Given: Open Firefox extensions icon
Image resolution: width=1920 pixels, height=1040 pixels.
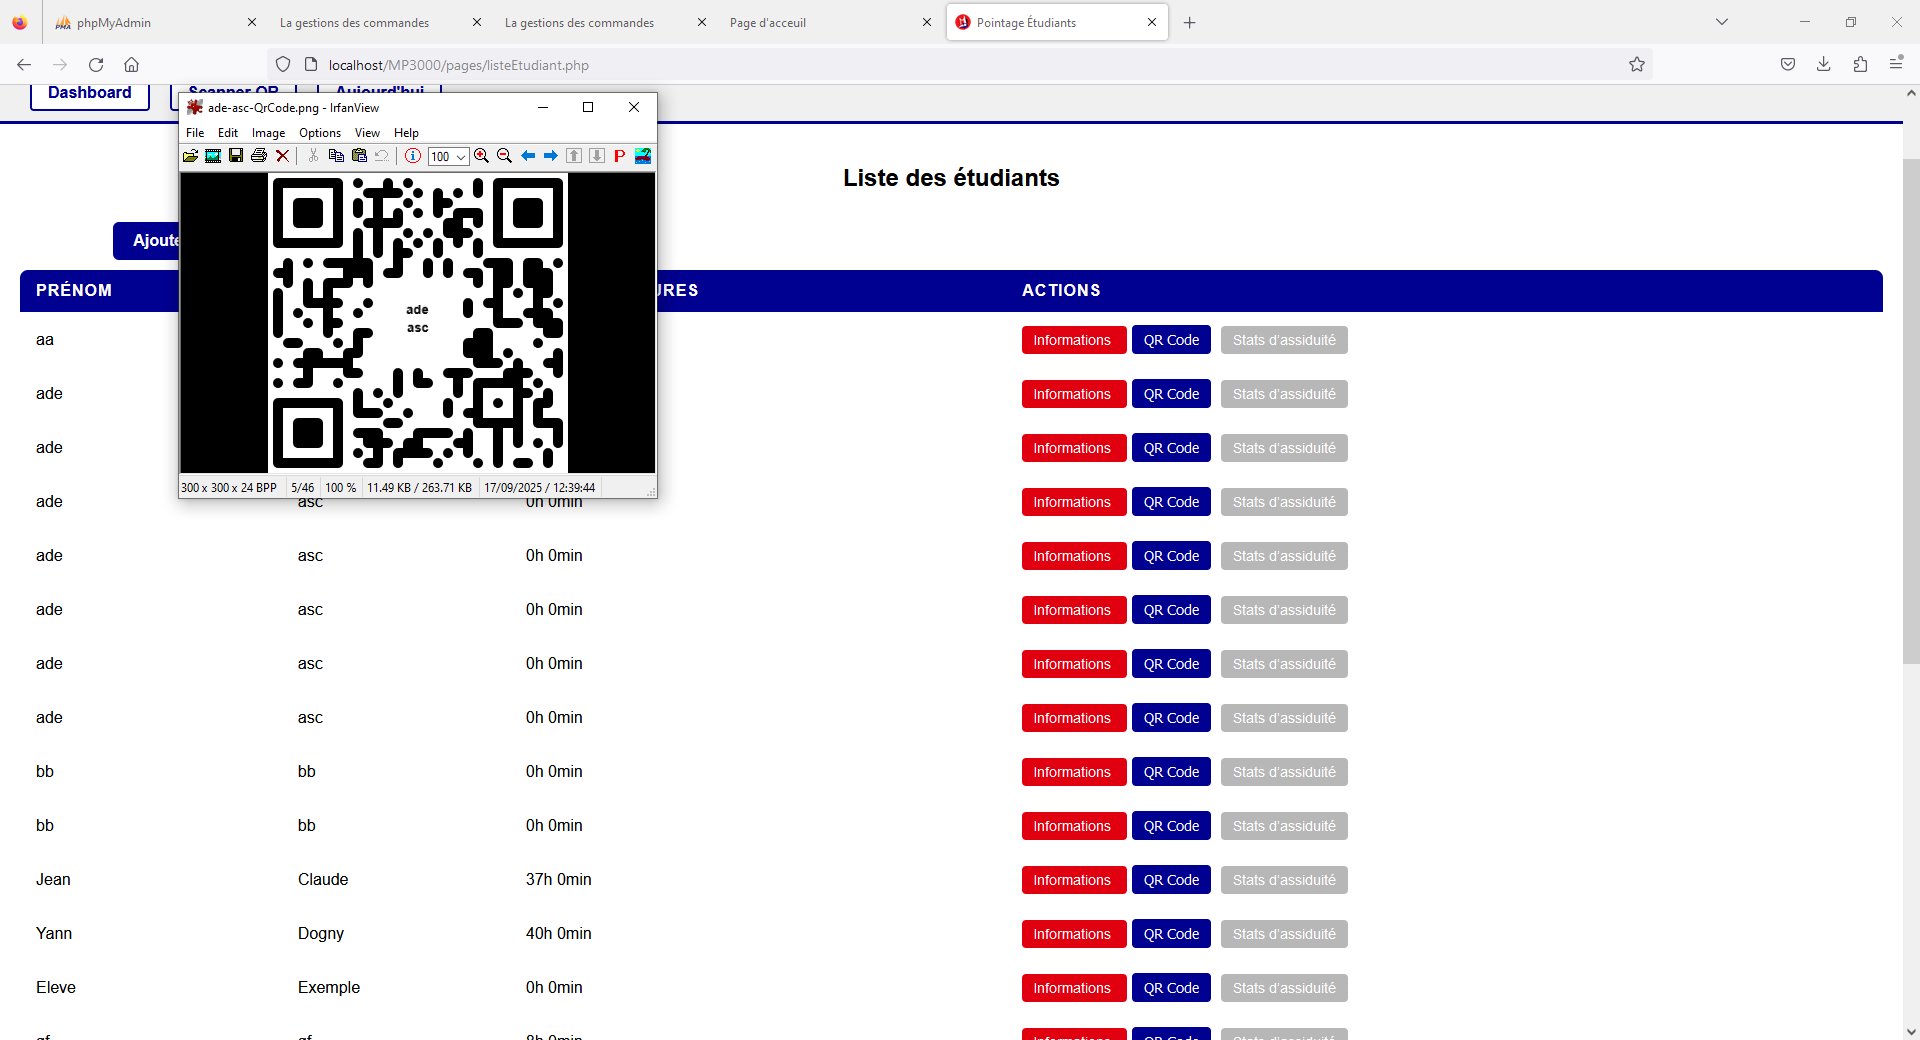Looking at the screenshot, I should 1860,64.
